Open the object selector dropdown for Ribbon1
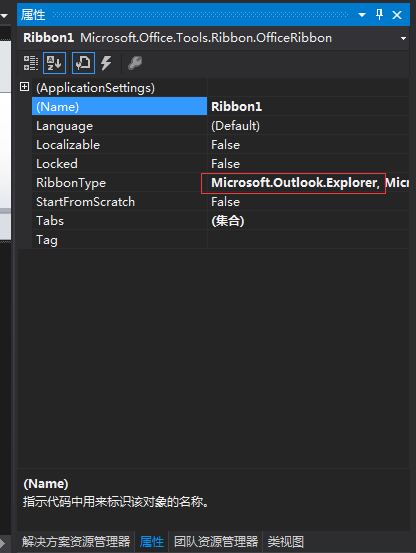416x553 pixels. click(x=404, y=38)
